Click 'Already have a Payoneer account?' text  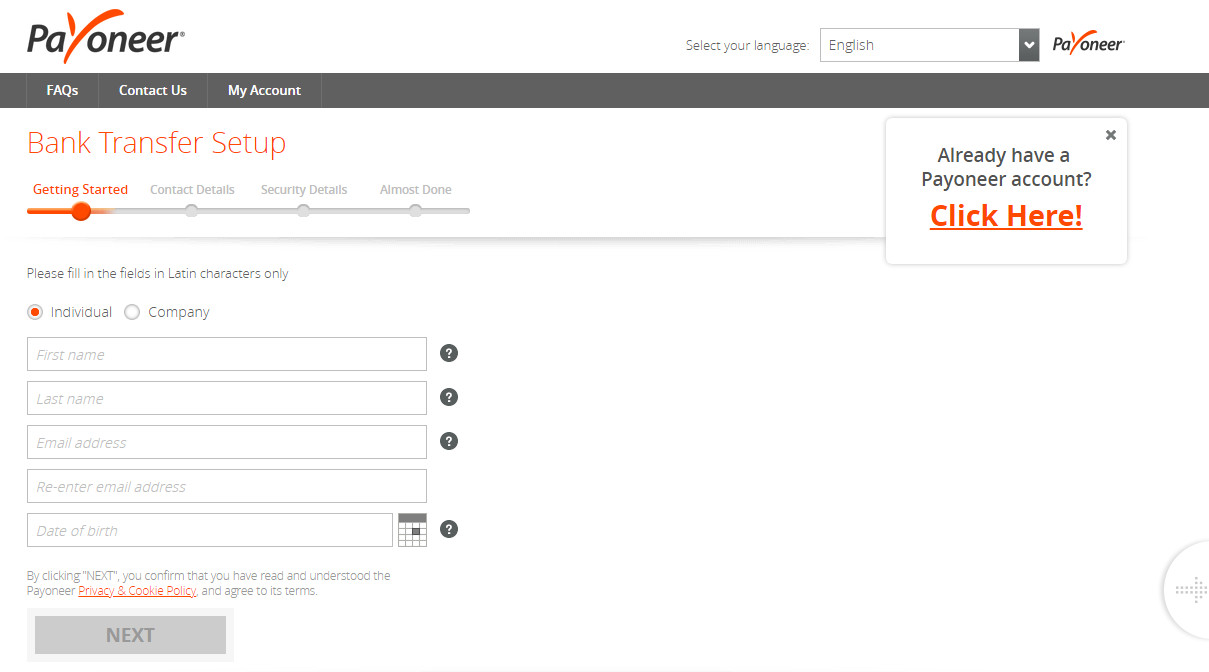tap(1006, 167)
